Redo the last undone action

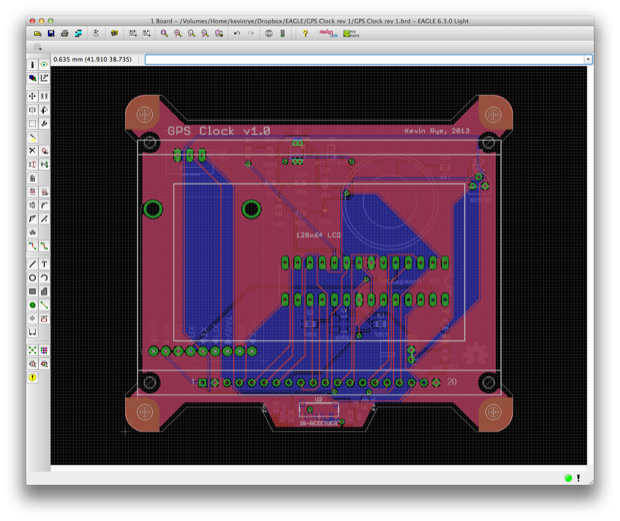click(x=251, y=34)
